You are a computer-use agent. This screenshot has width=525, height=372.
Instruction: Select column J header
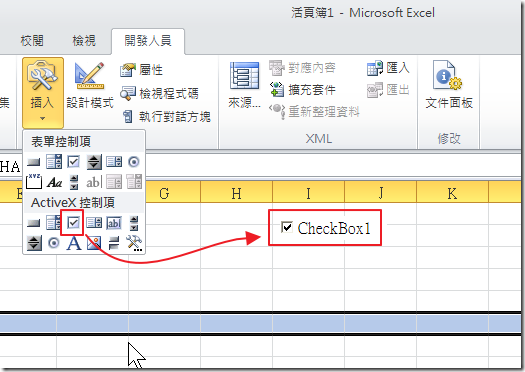pos(380,193)
